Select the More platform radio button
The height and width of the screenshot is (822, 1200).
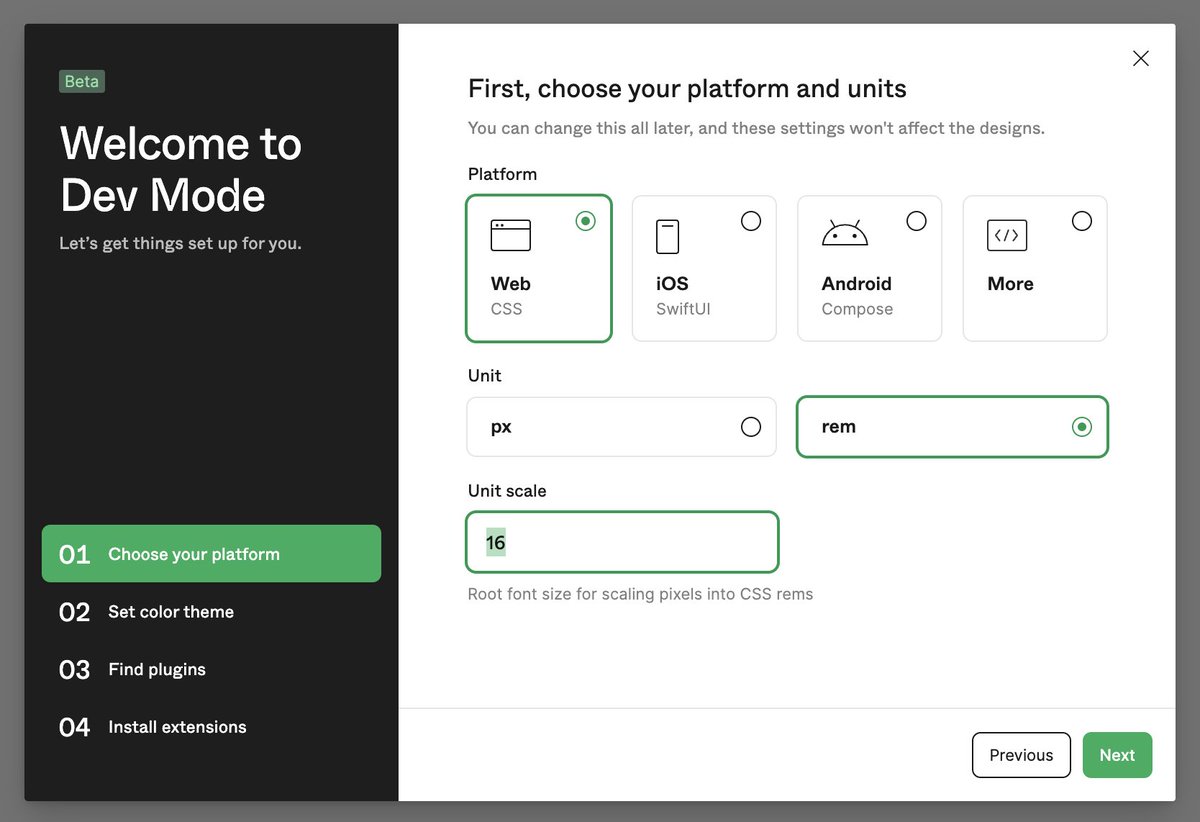1082,221
